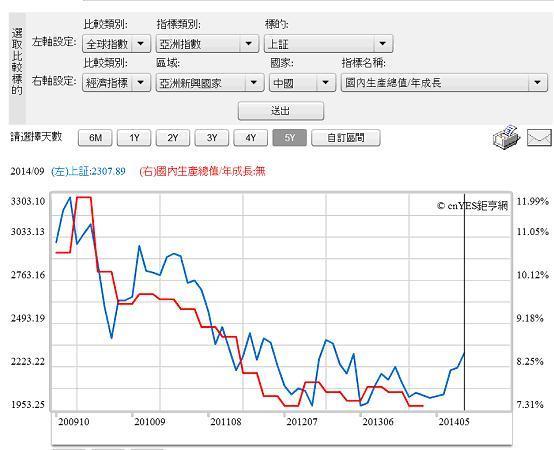Click the 201207 x-axis label
The width and height of the screenshot is (554, 450).
pos(302,422)
